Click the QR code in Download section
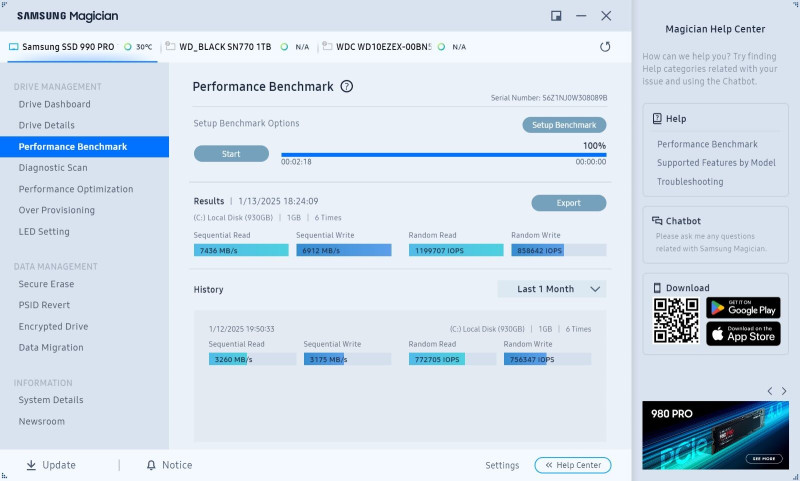800x481 pixels. click(x=676, y=320)
